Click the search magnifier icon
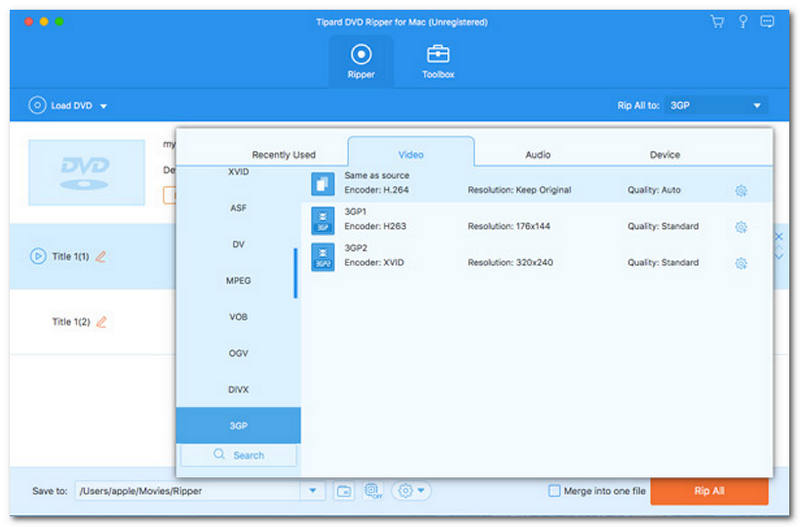Viewport: 800px width, 527px height. coord(219,454)
